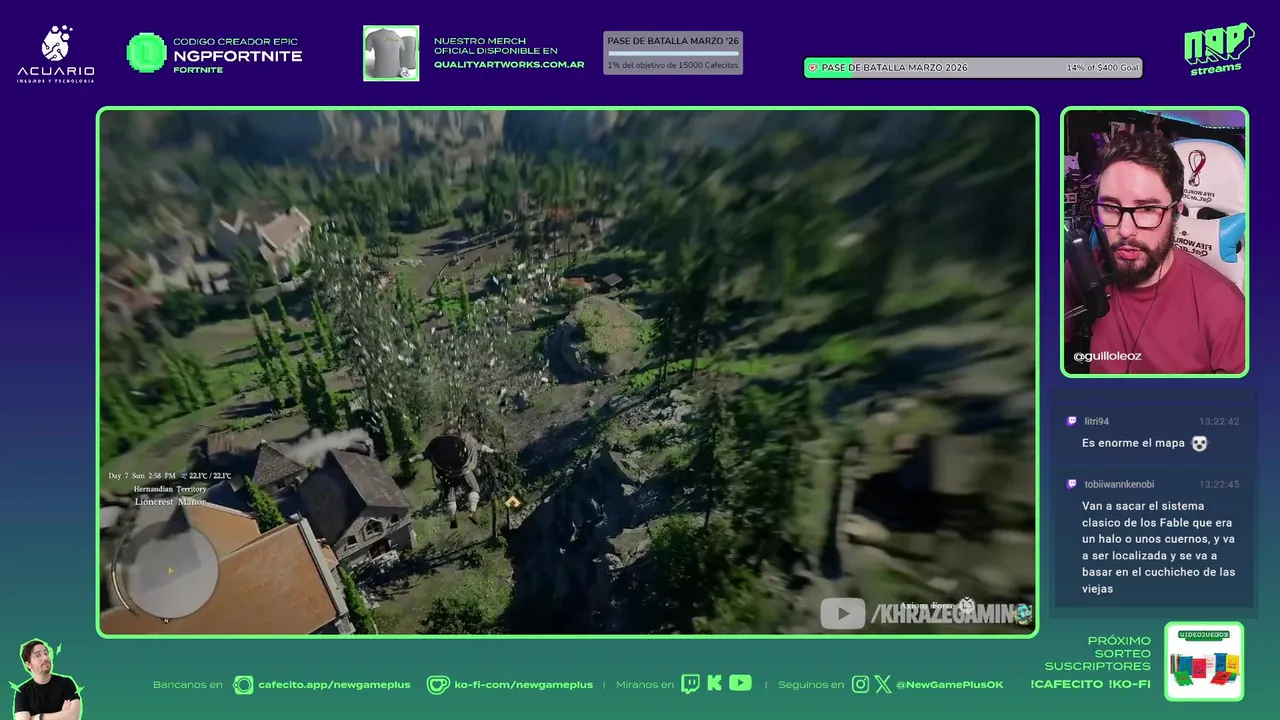This screenshot has width=1280, height=720.
Task: Open cafecito.app/newgameplus link
Action: click(x=334, y=685)
